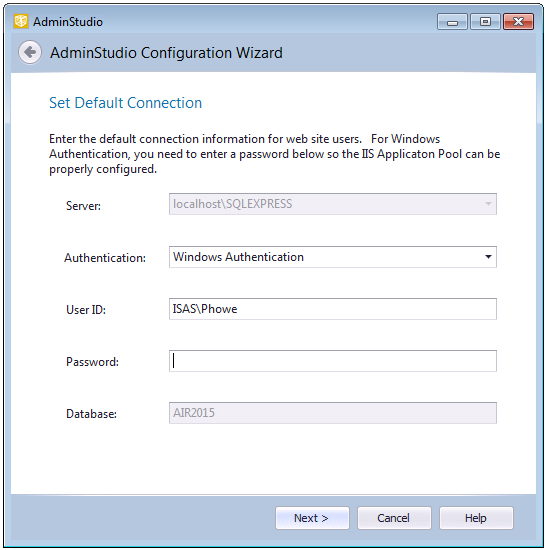Focus the empty Password field

[333, 361]
